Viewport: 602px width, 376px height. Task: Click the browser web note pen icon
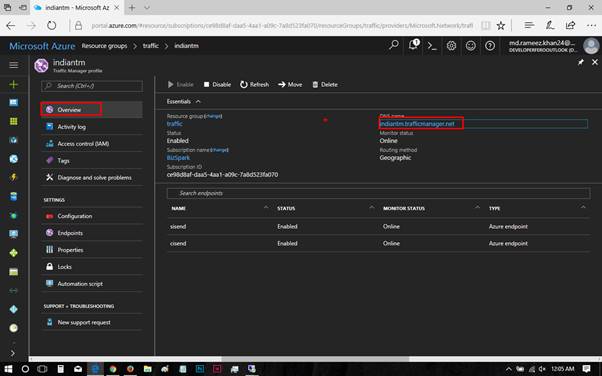coord(550,25)
